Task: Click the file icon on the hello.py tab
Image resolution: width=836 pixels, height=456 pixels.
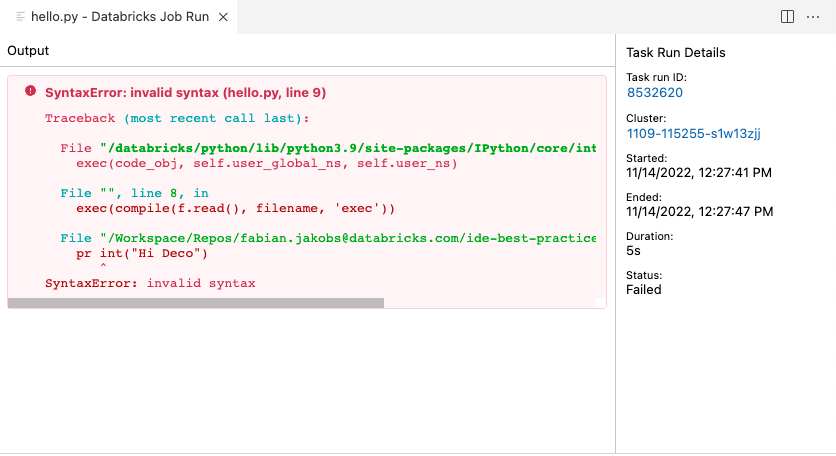Action: click(x=20, y=17)
